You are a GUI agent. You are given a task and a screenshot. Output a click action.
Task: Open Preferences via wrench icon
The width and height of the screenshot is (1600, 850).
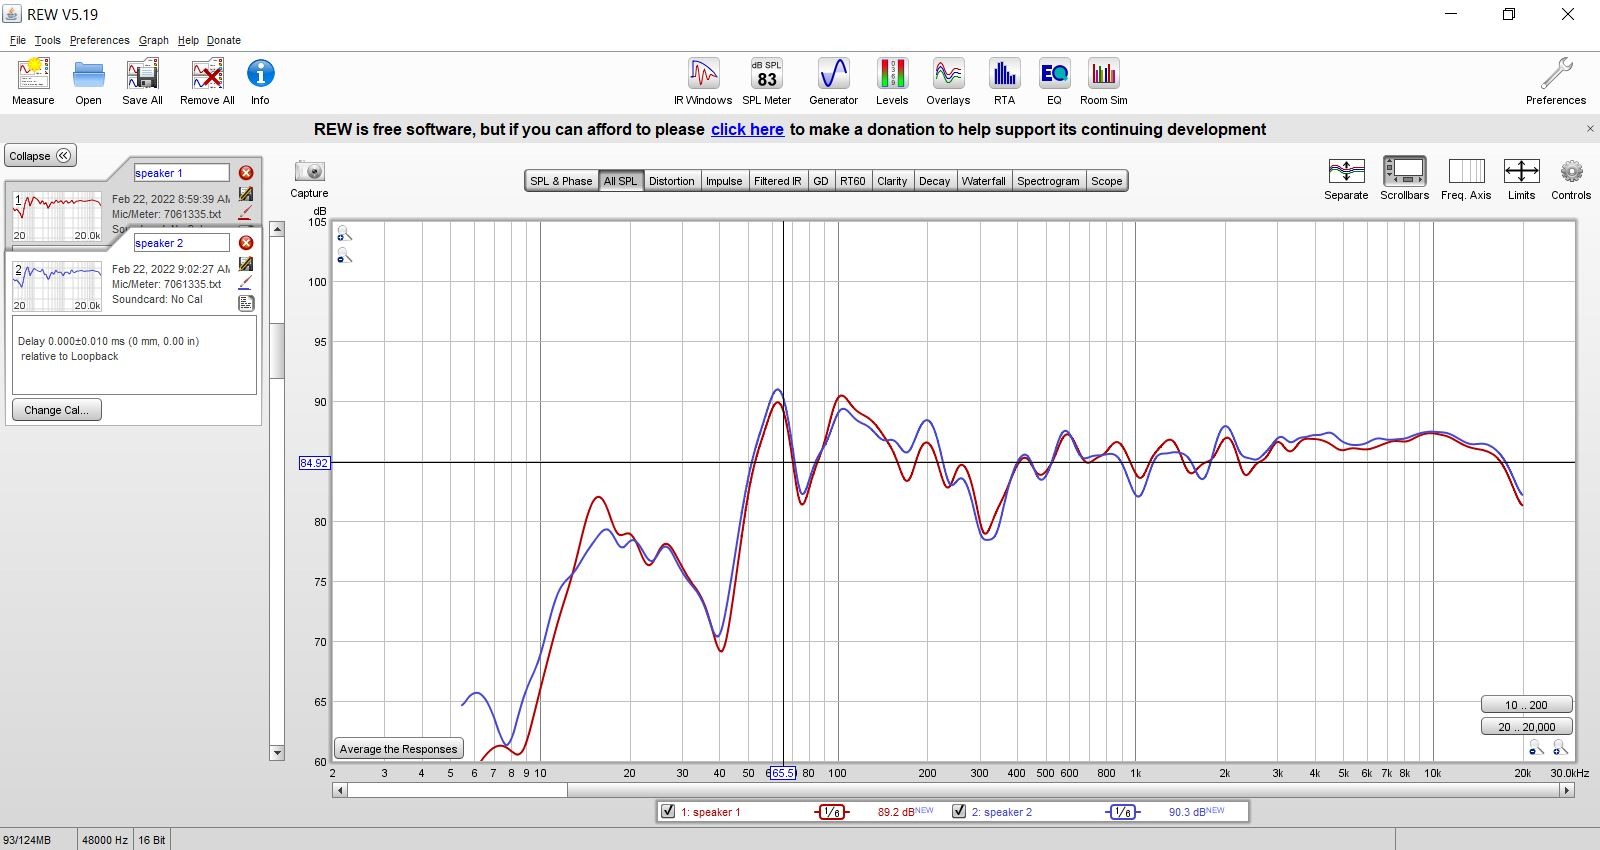click(1556, 81)
